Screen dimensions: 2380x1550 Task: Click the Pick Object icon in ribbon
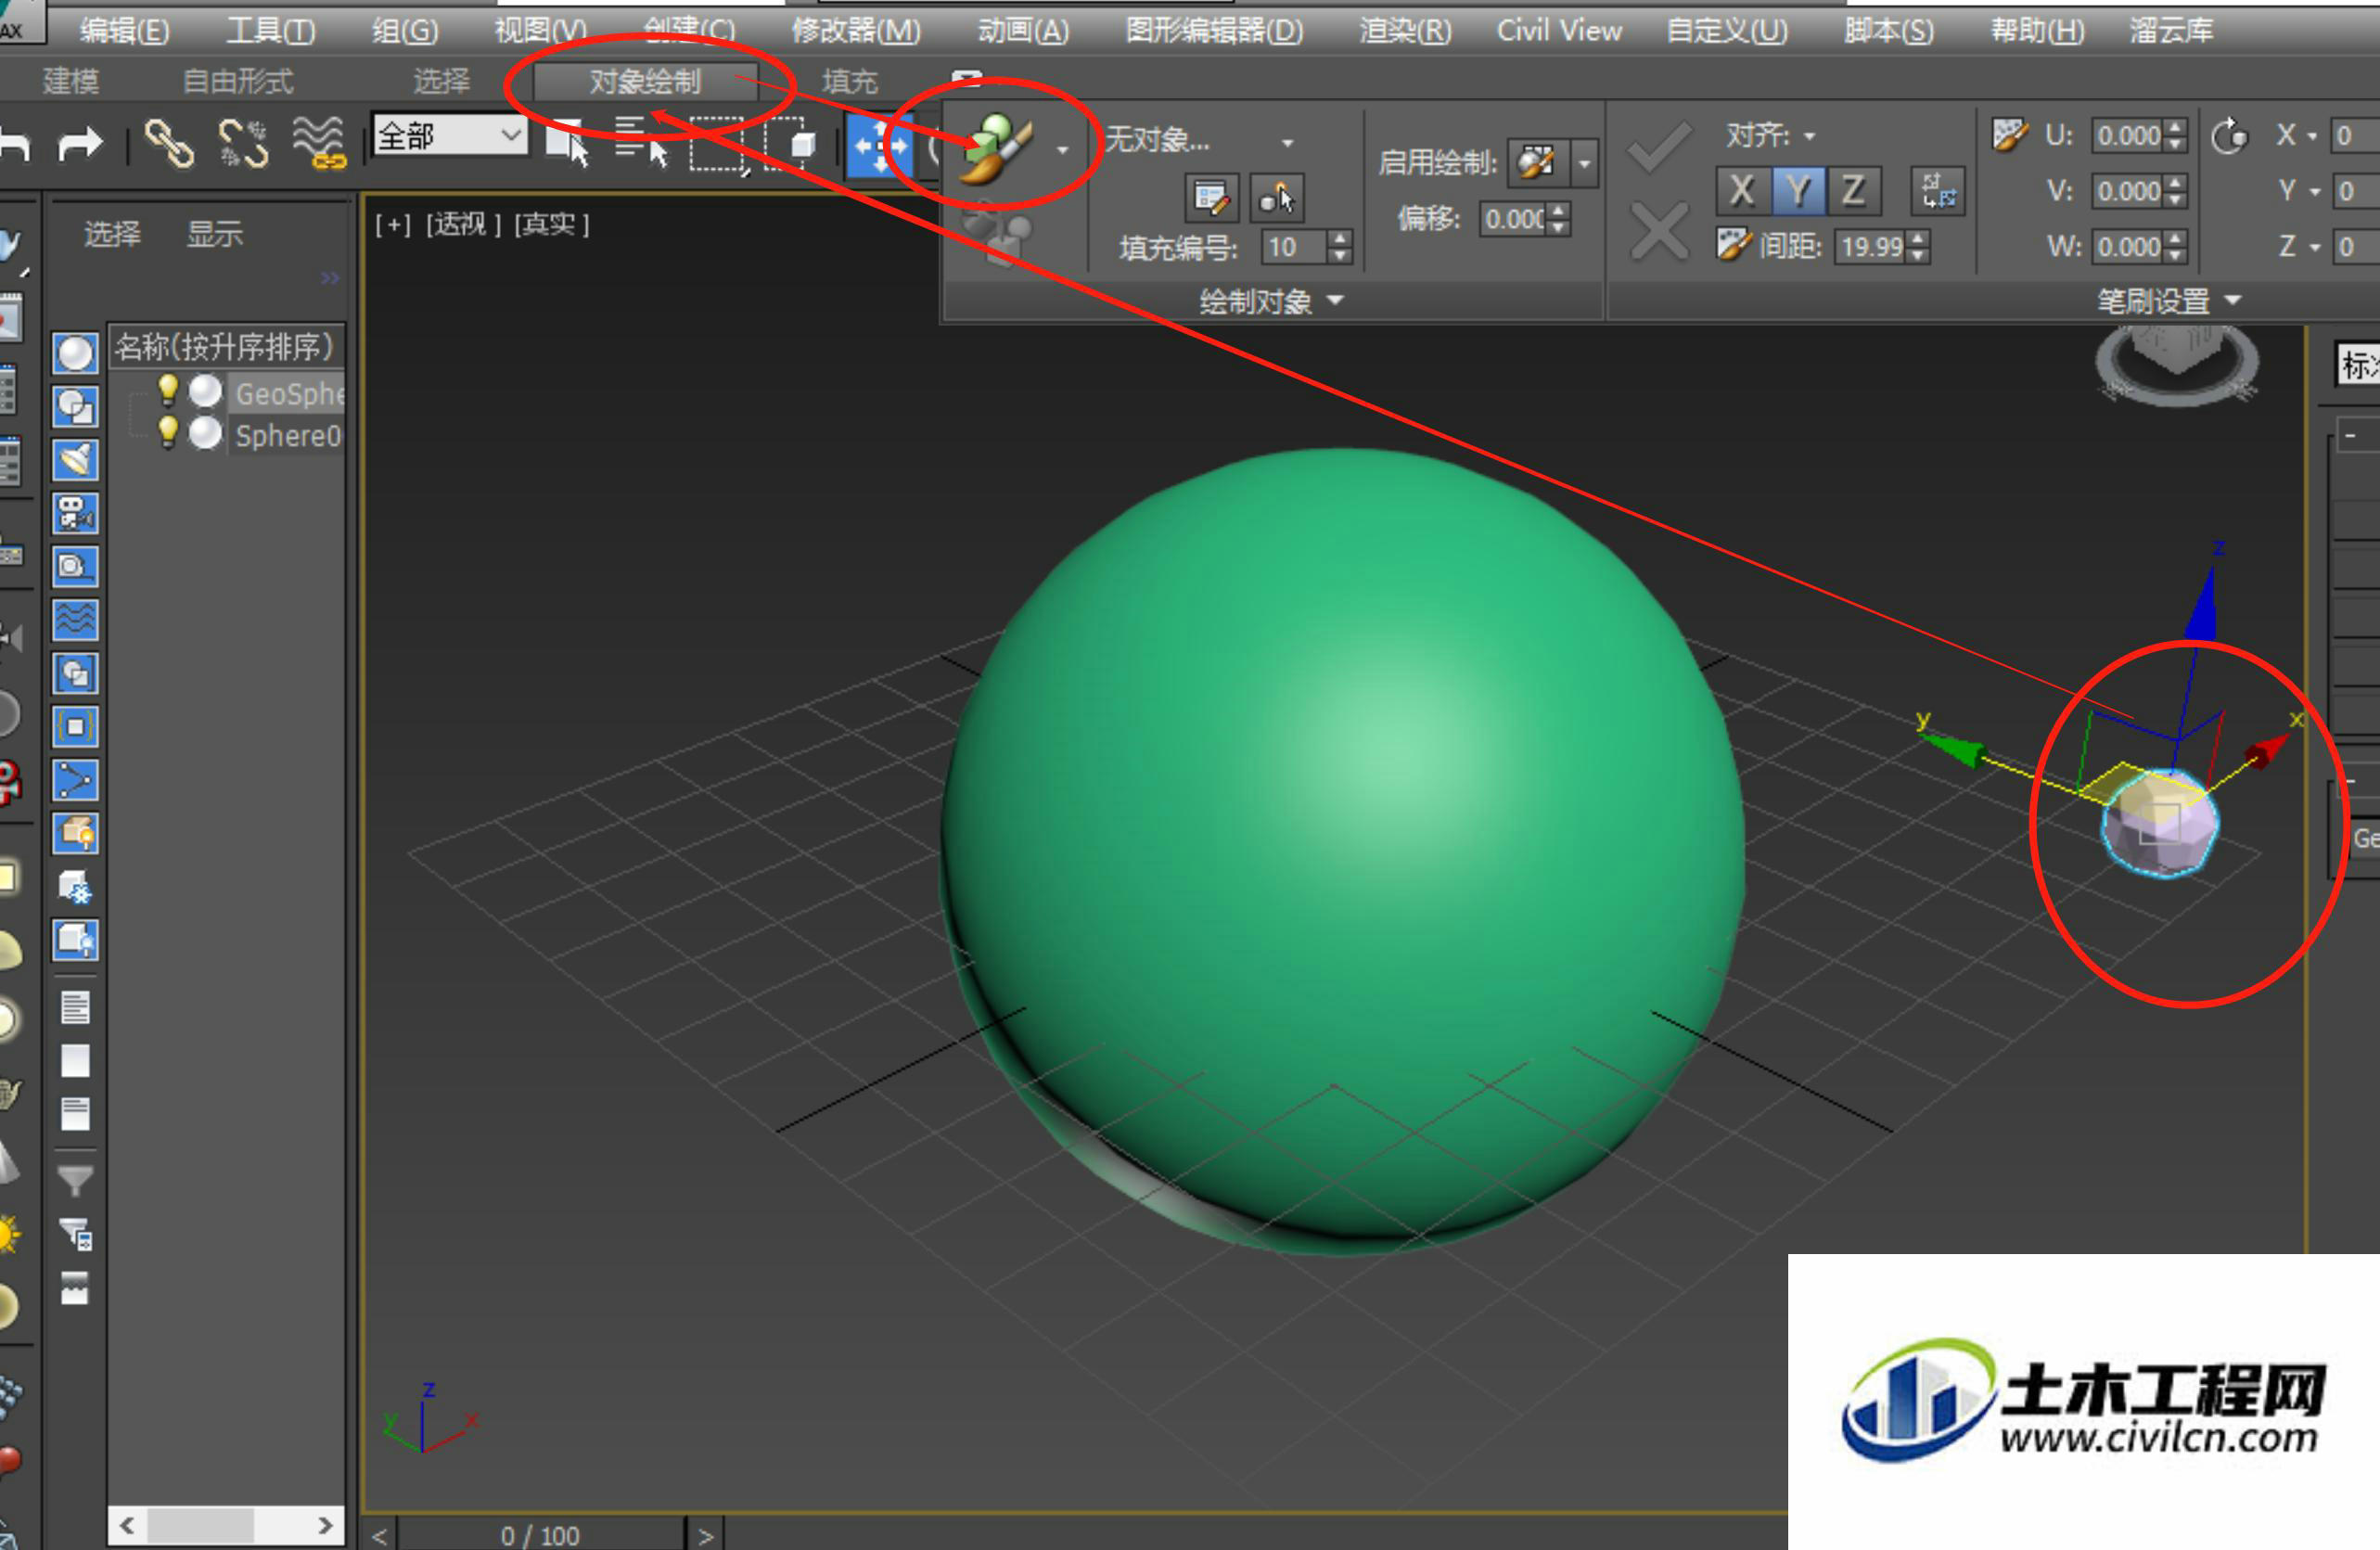pos(1277,198)
